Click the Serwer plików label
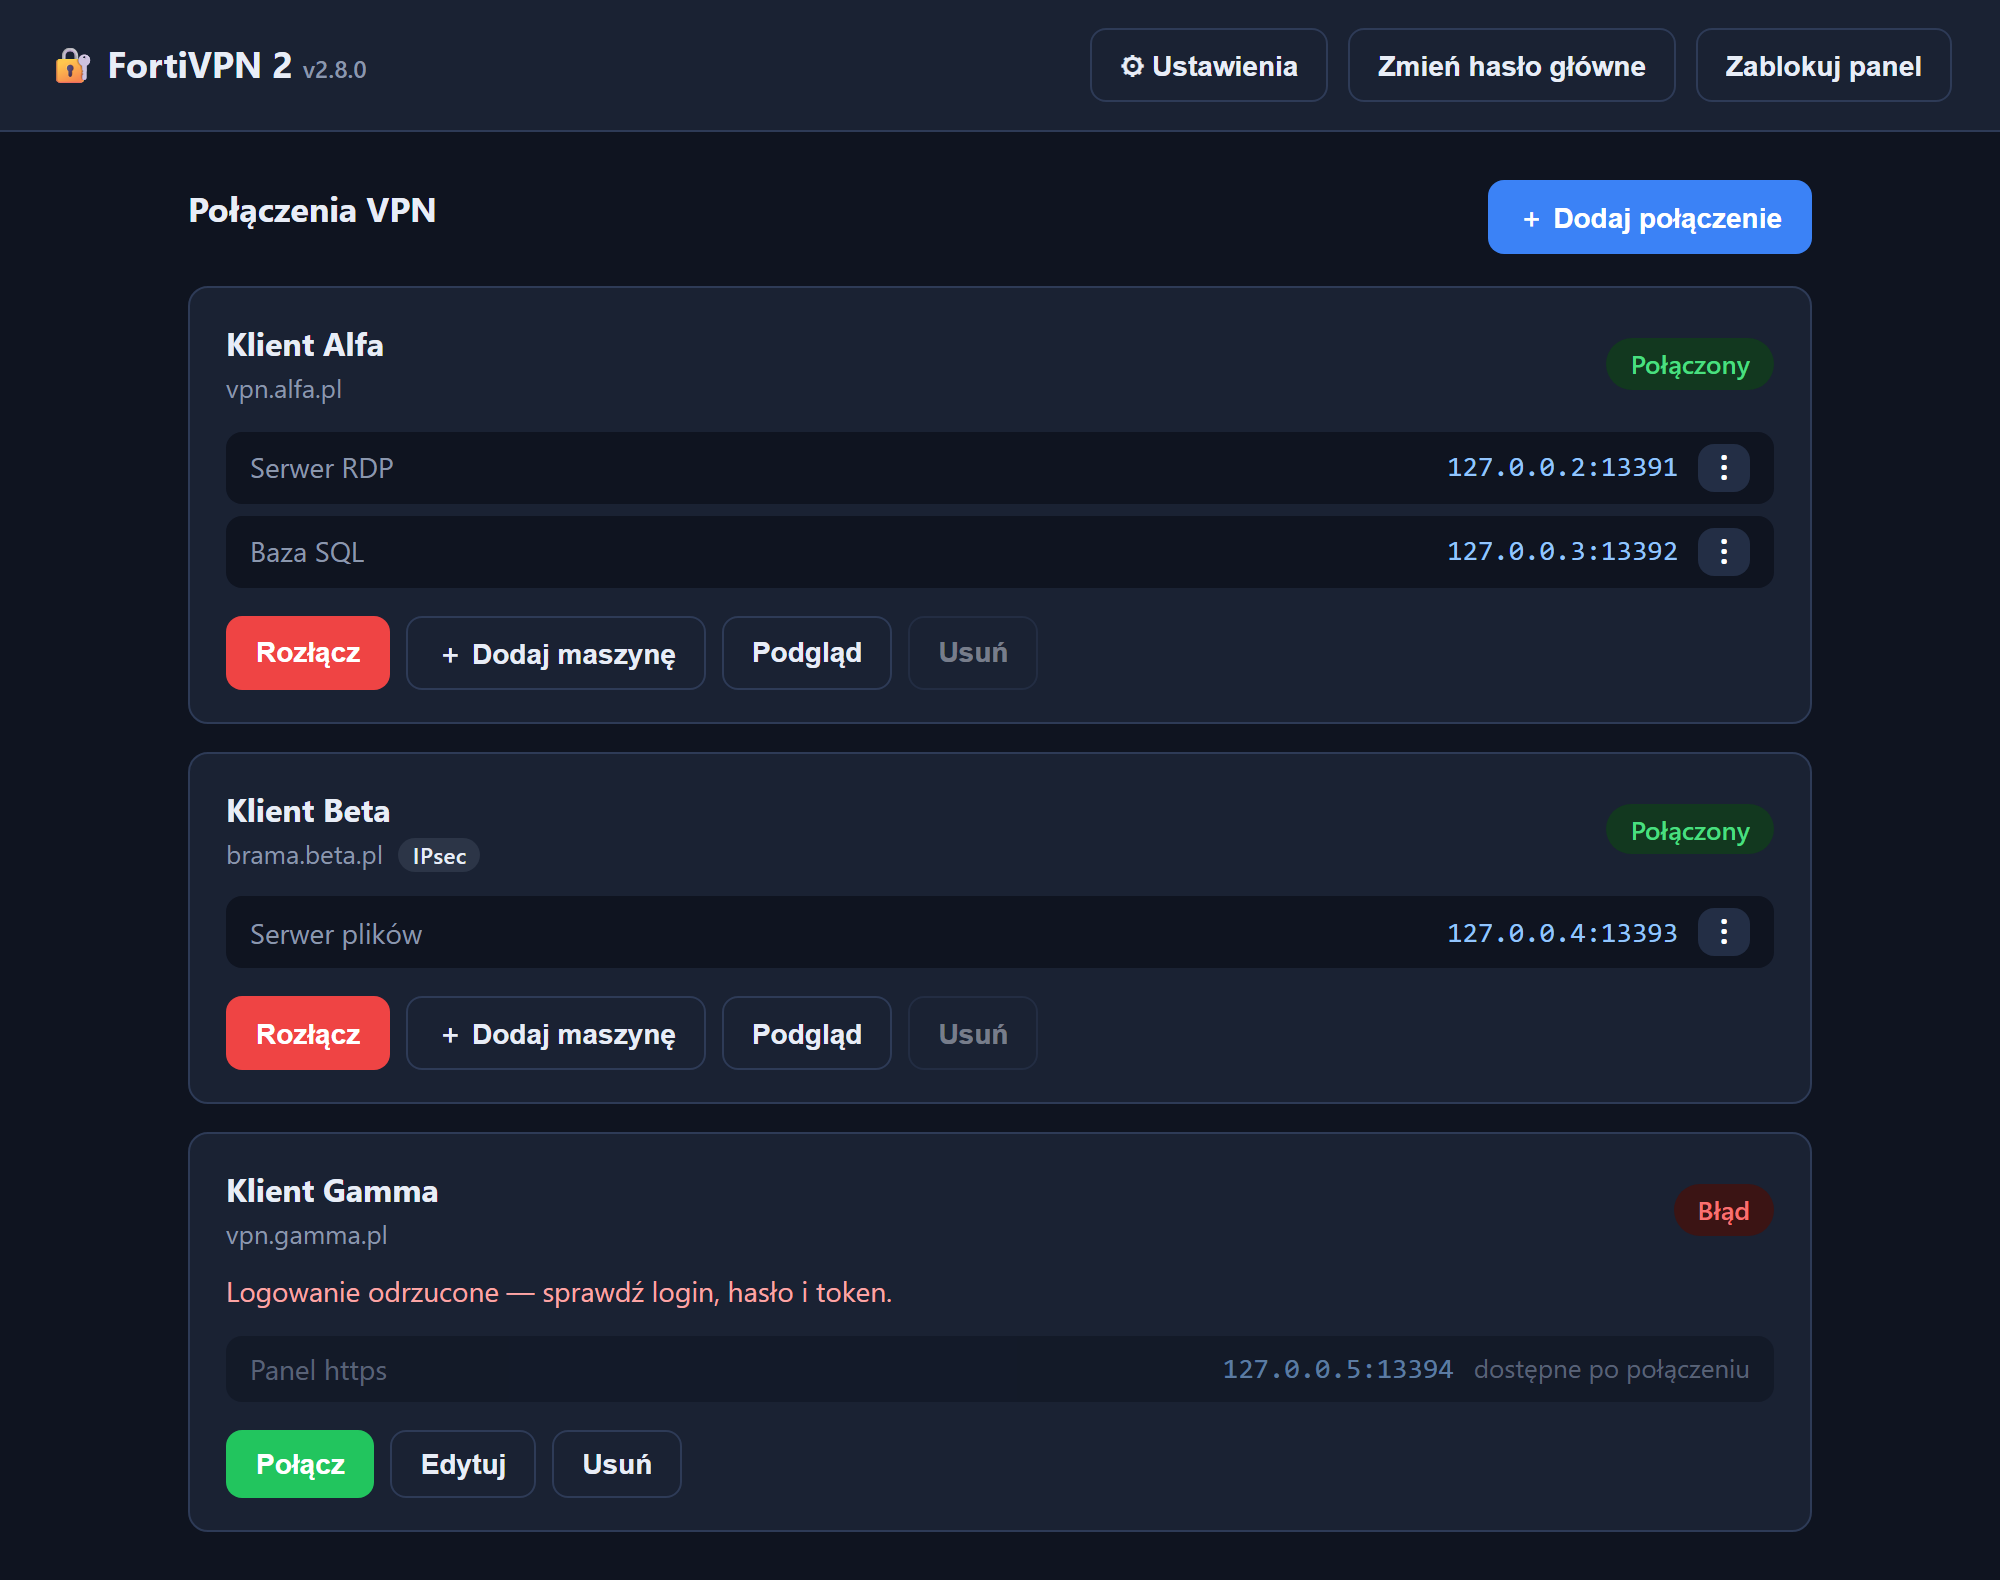 pos(336,934)
